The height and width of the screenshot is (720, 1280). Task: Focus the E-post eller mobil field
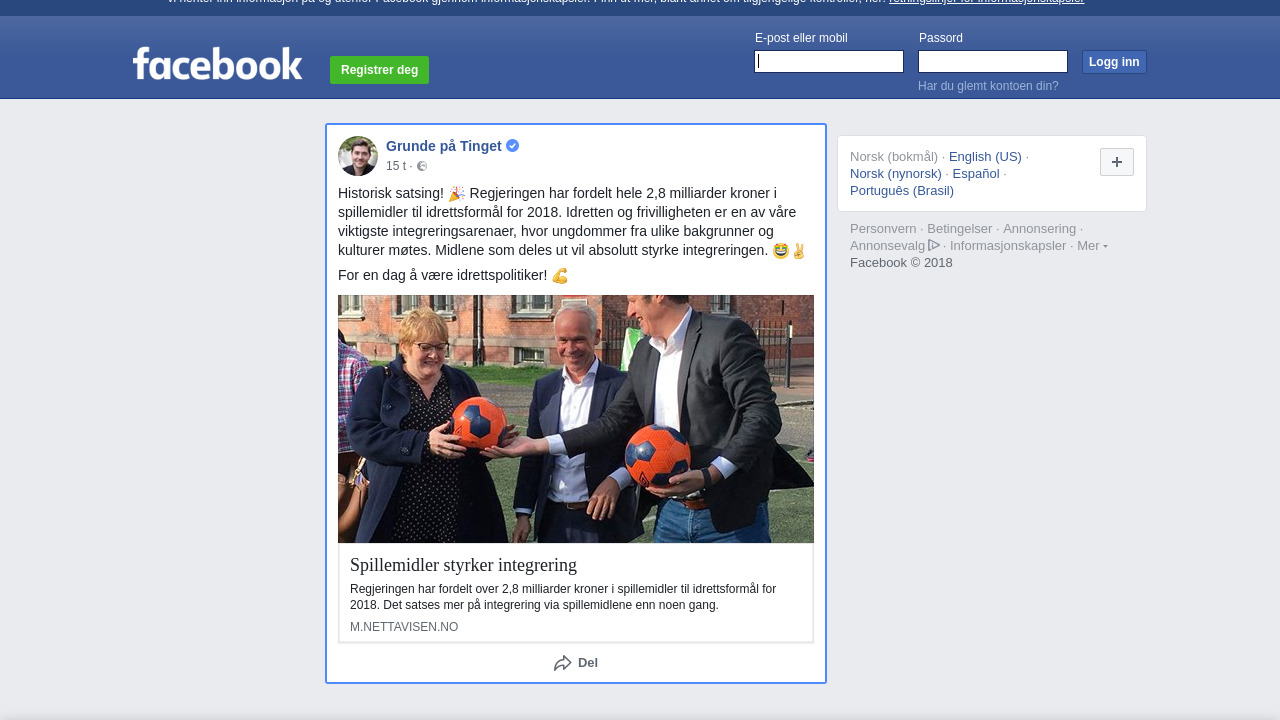click(x=829, y=62)
